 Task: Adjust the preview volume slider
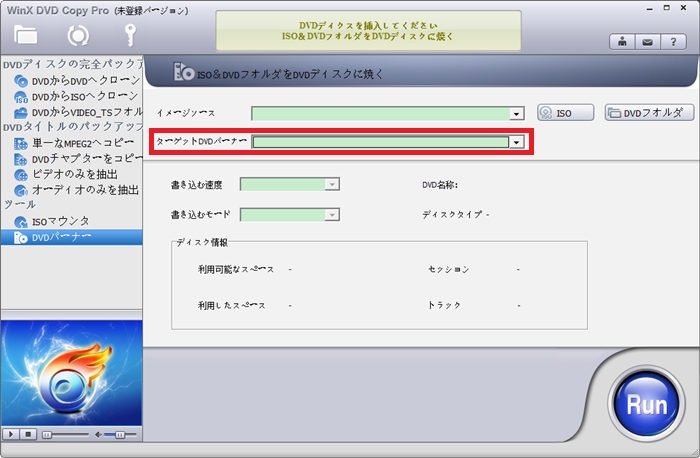point(120,434)
